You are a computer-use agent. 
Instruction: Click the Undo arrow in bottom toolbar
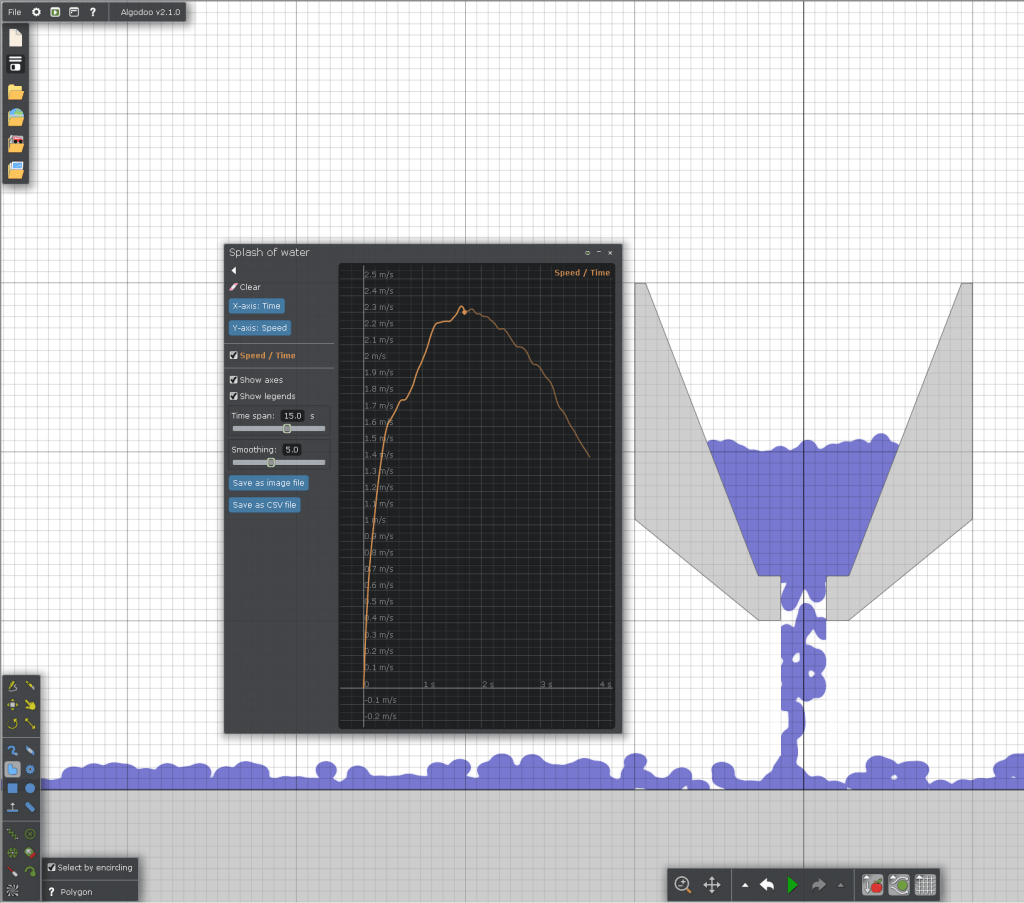point(767,884)
